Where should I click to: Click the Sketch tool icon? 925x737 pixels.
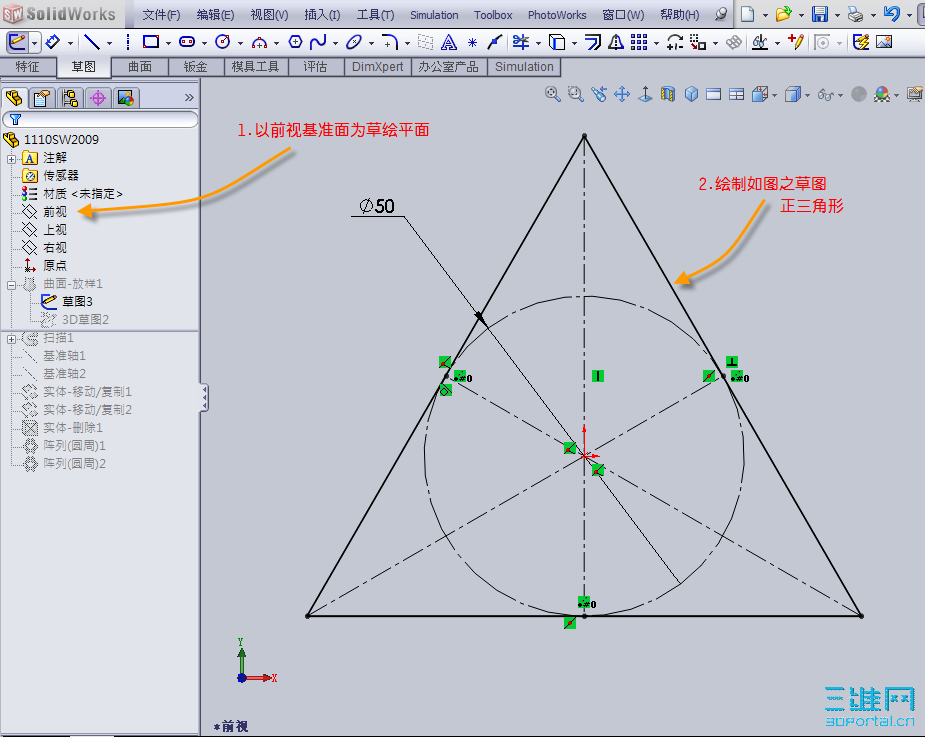tap(17, 42)
